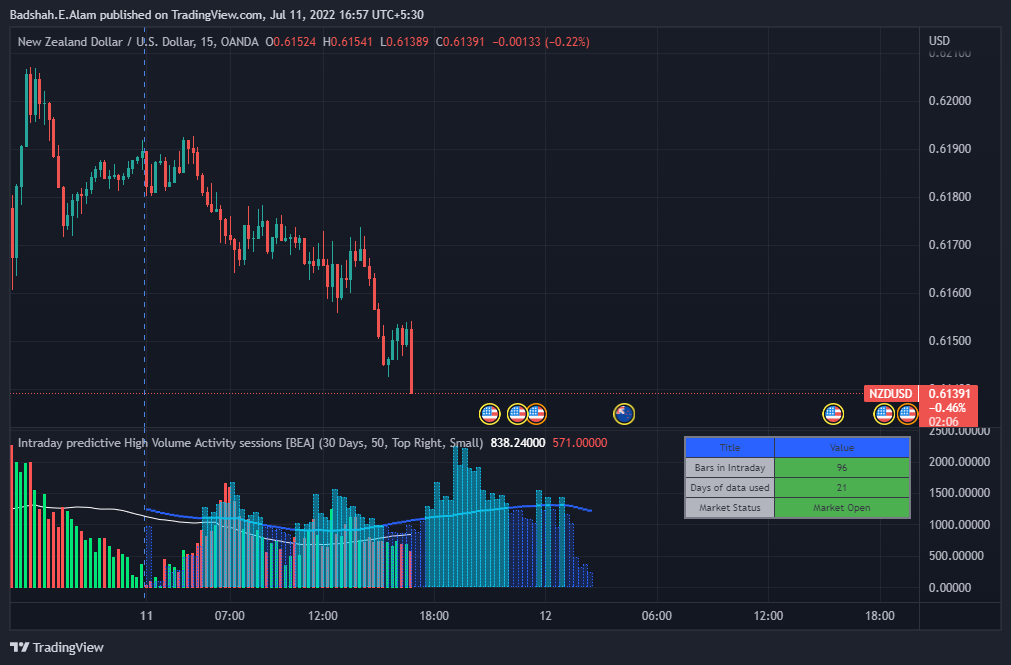The image size is (1011, 665).
Task: Click the low value L0.61389
Action: click(404, 42)
